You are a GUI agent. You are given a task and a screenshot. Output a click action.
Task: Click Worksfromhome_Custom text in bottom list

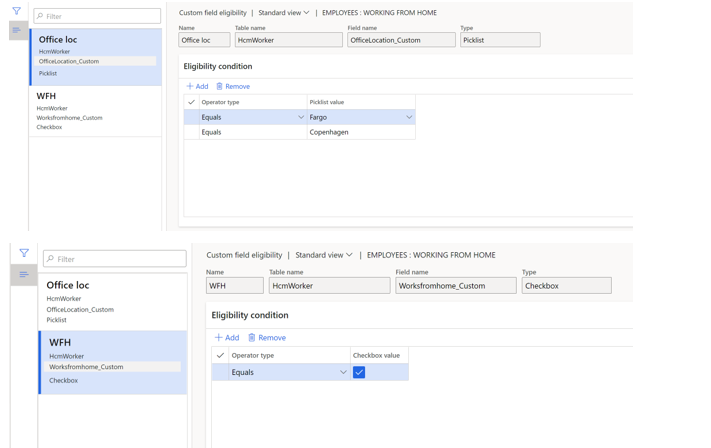86,366
